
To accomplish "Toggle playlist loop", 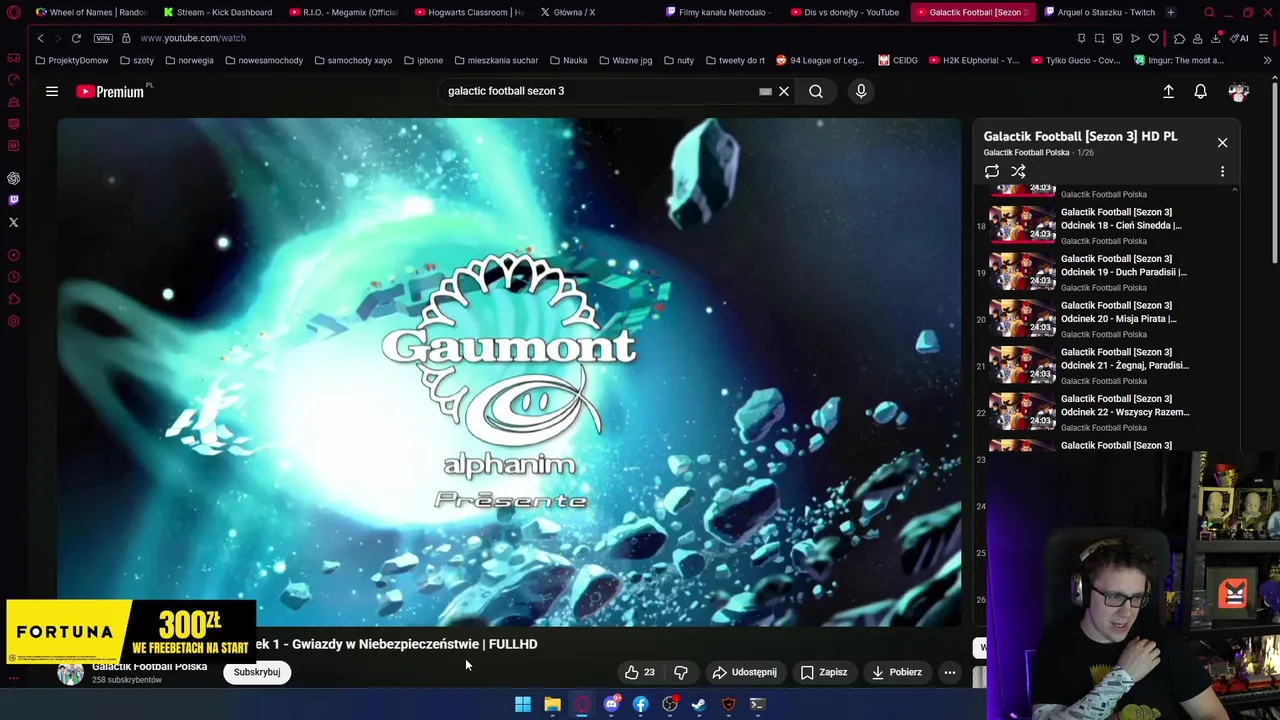I will (x=992, y=172).
